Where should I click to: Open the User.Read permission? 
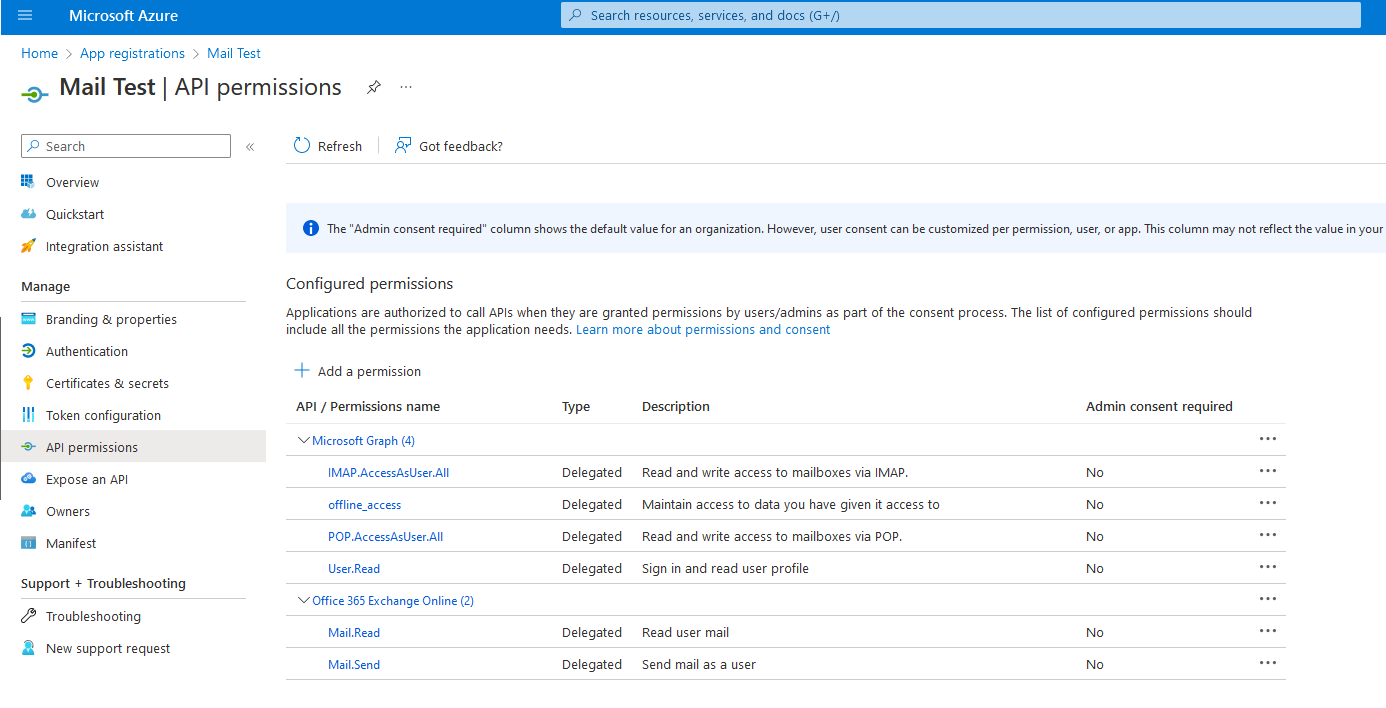pyautogui.click(x=354, y=568)
